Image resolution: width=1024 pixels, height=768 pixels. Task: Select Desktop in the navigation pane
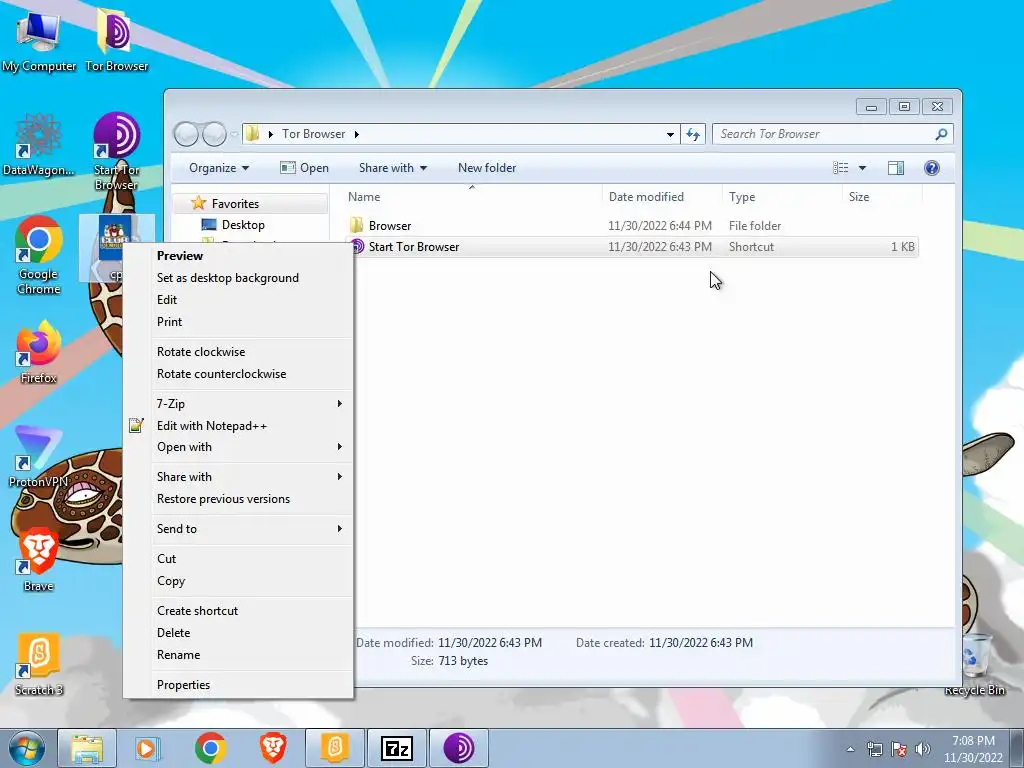(243, 225)
